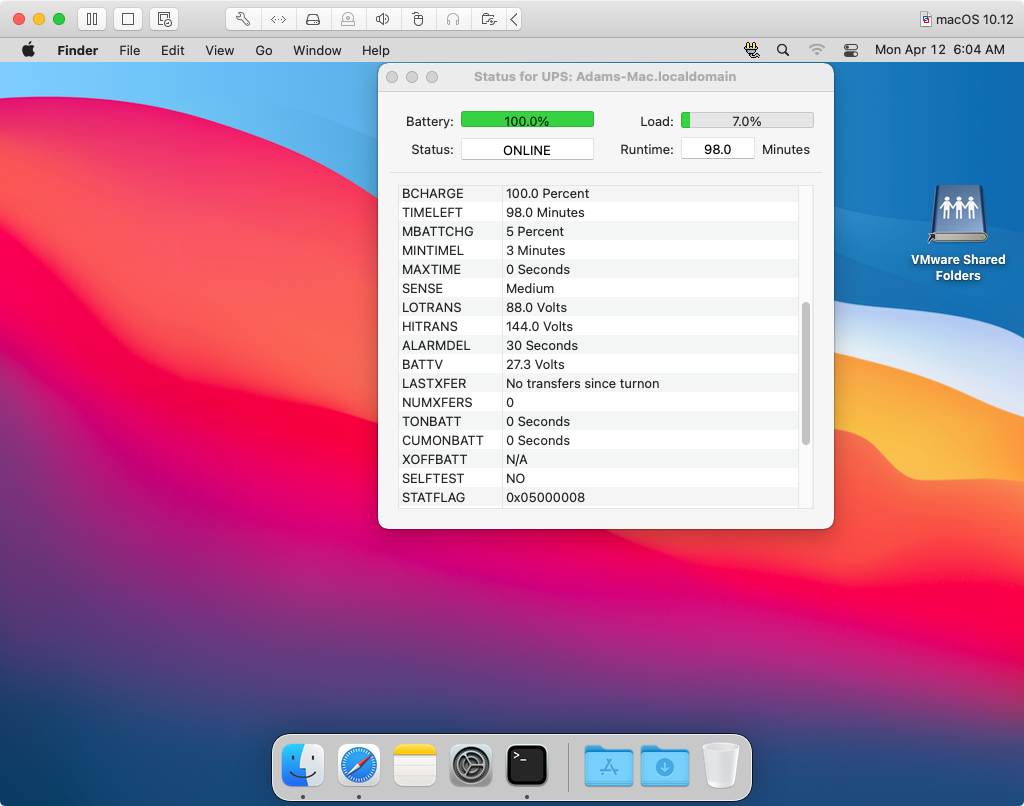Click the Battery 100.0% progress bar
Viewport: 1024px width, 806px height.
527,120
